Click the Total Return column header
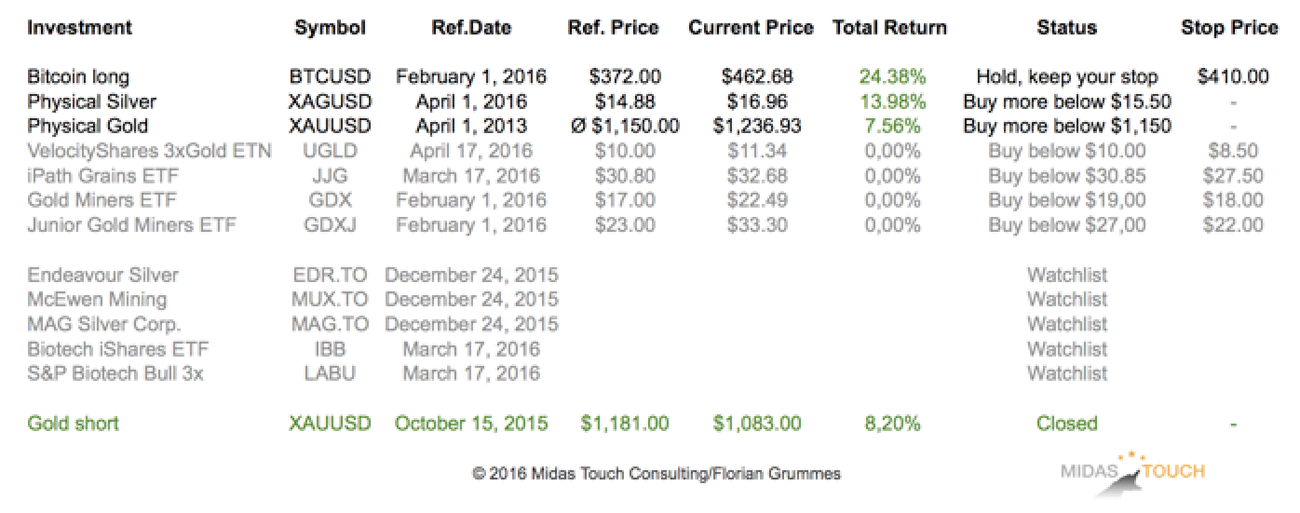This screenshot has height=513, width=1300. click(890, 28)
